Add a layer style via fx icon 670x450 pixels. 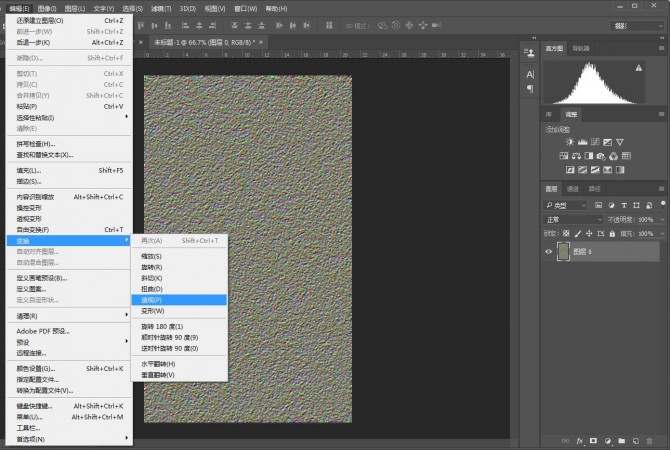click(x=579, y=440)
